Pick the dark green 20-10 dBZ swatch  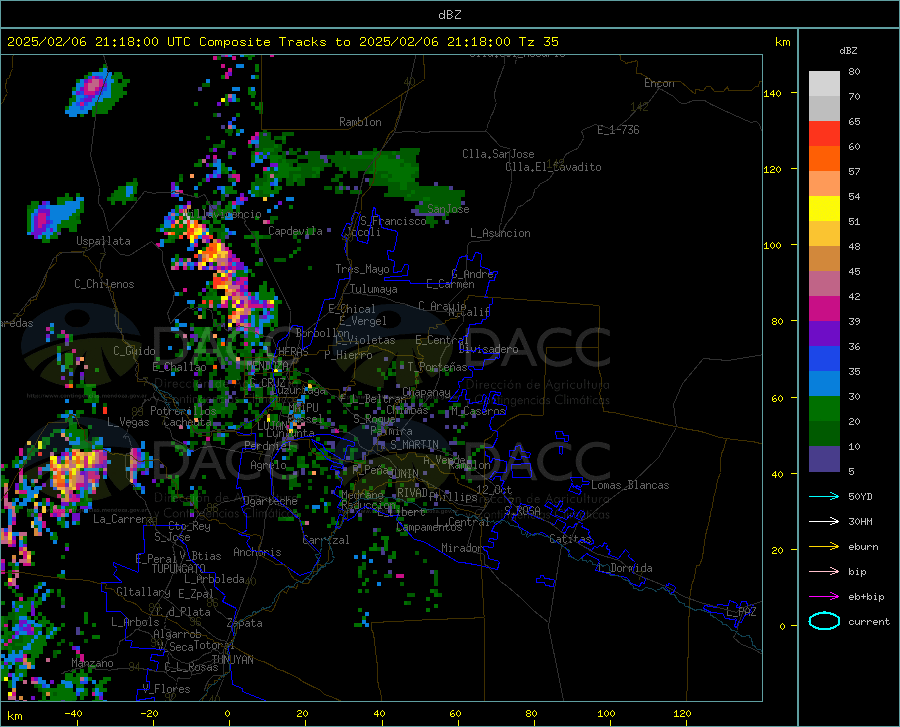(824, 434)
